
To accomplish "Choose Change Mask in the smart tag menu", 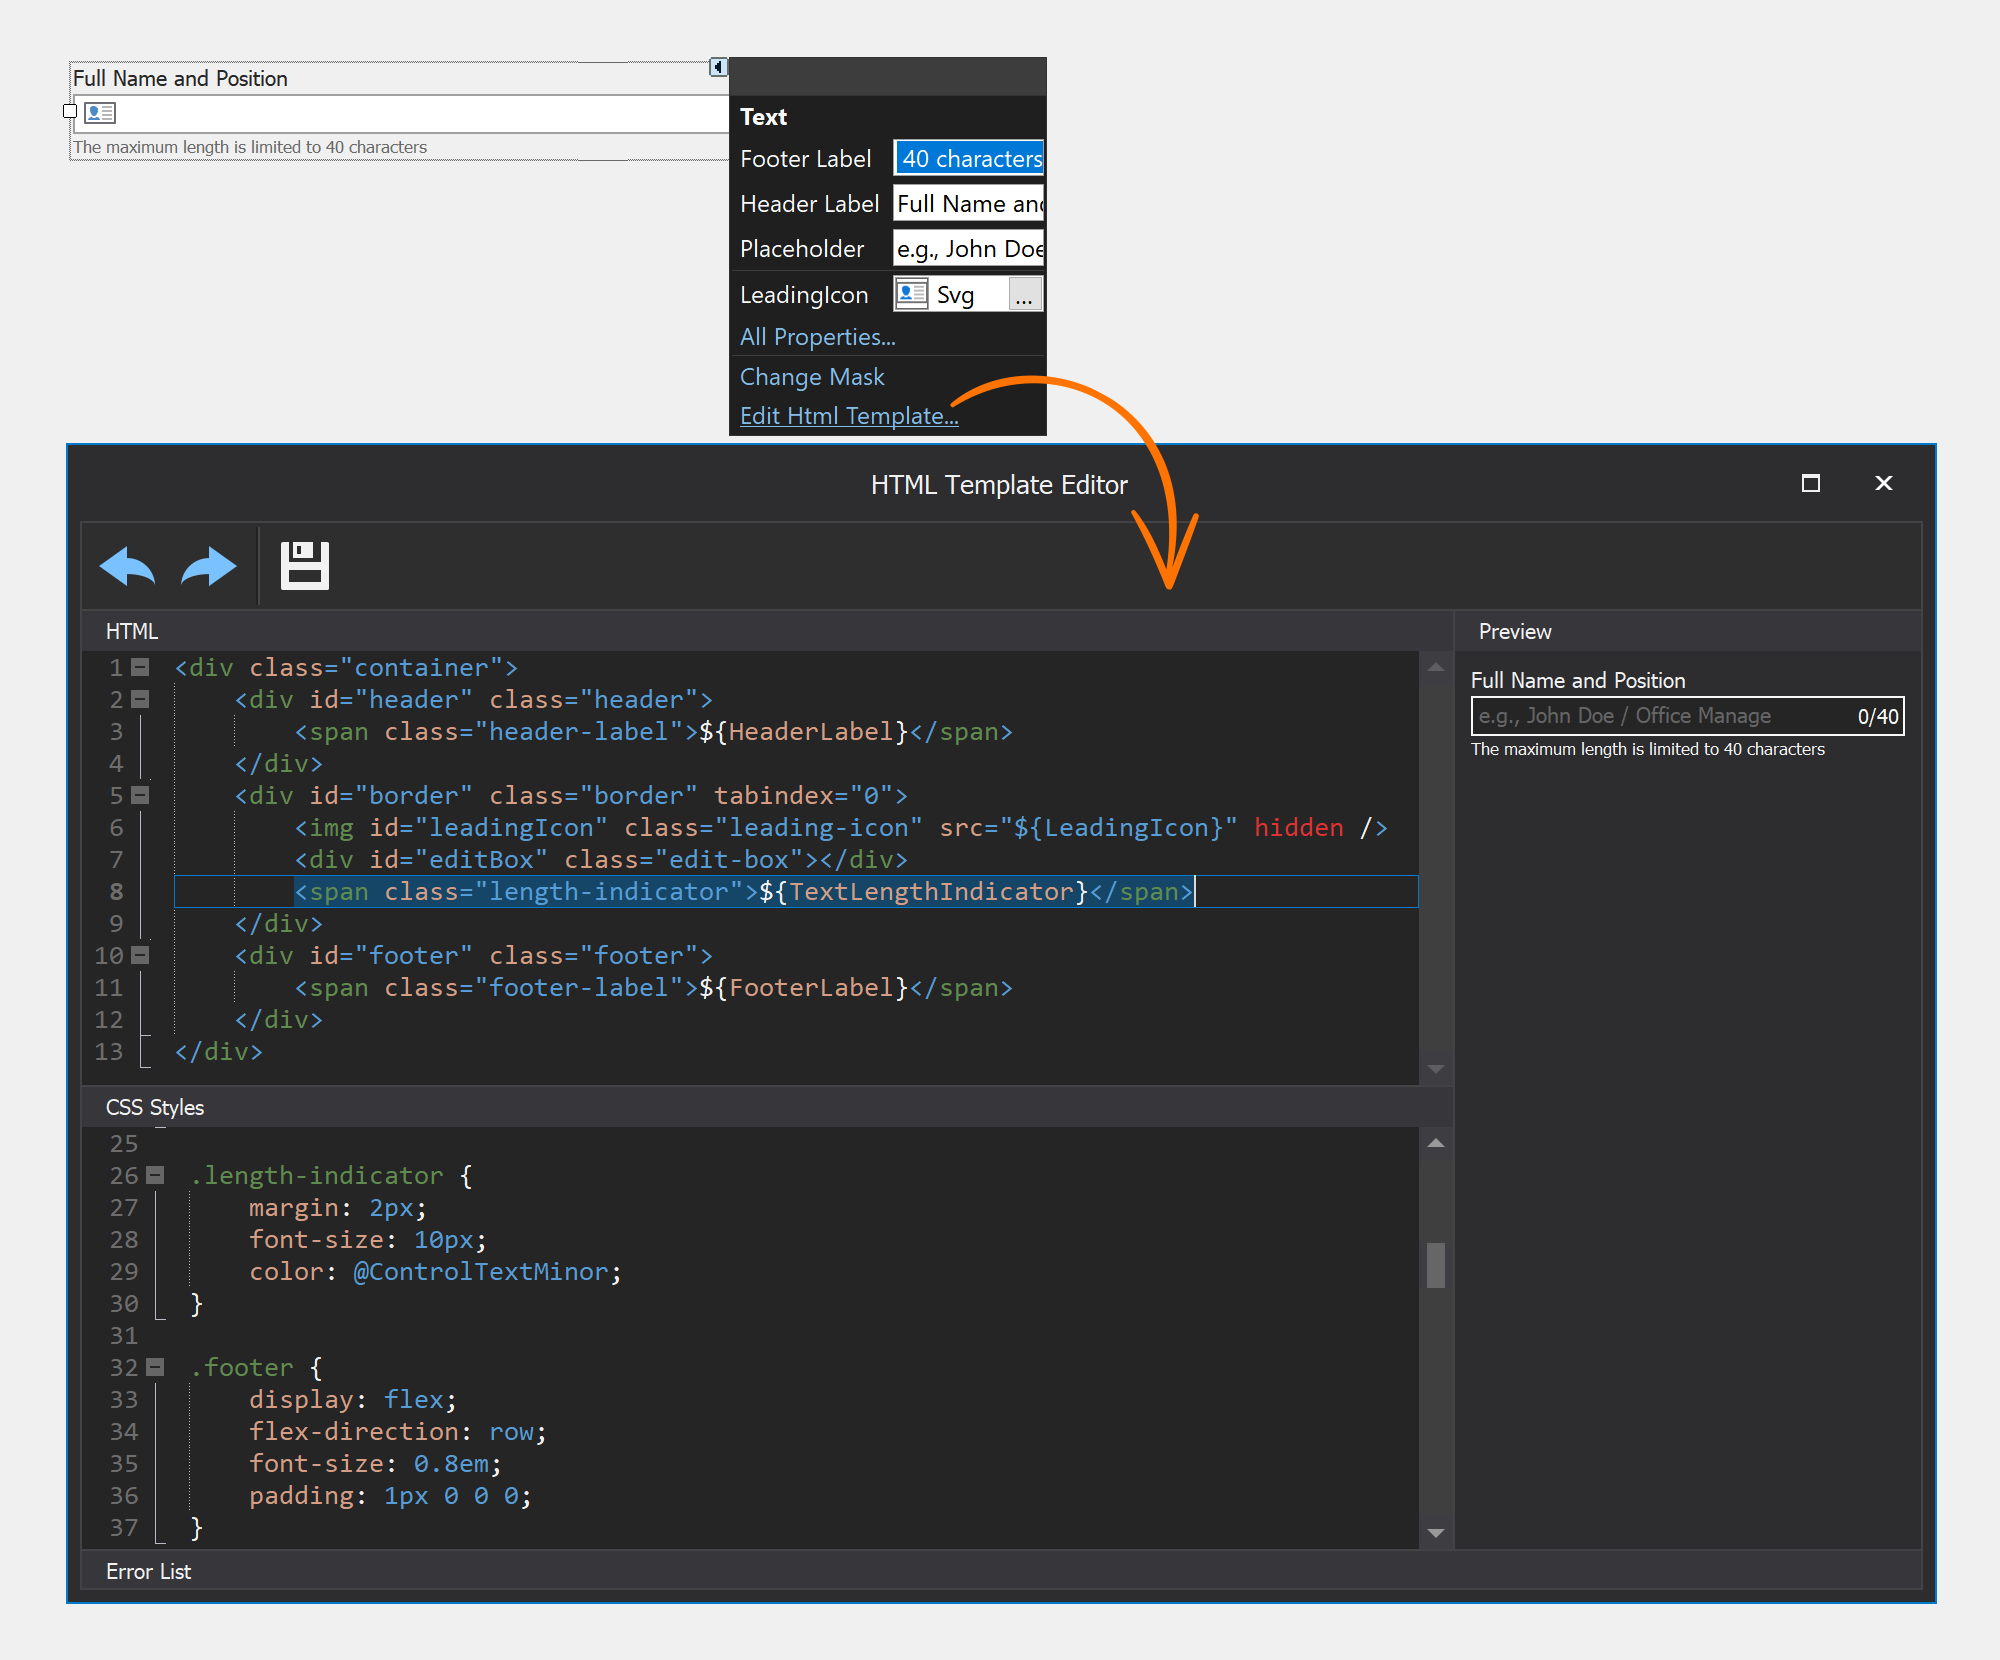I will click(x=812, y=377).
